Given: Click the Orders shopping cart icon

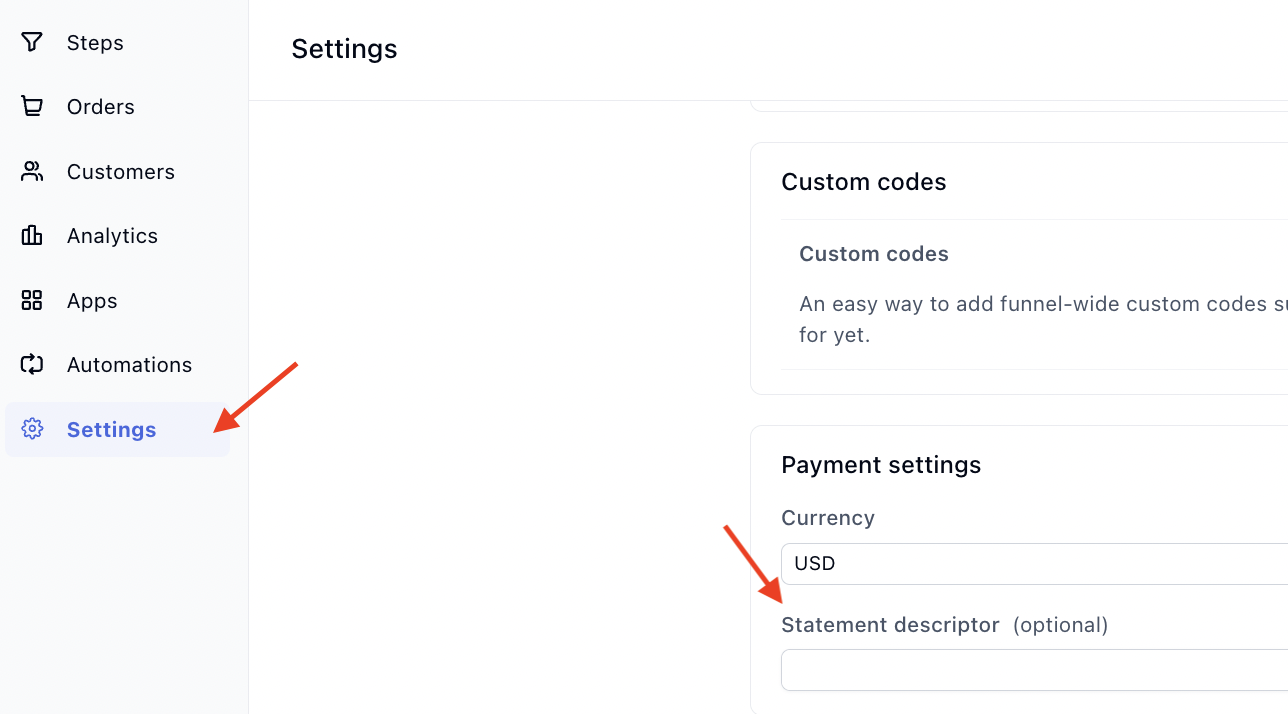Looking at the screenshot, I should click(32, 107).
